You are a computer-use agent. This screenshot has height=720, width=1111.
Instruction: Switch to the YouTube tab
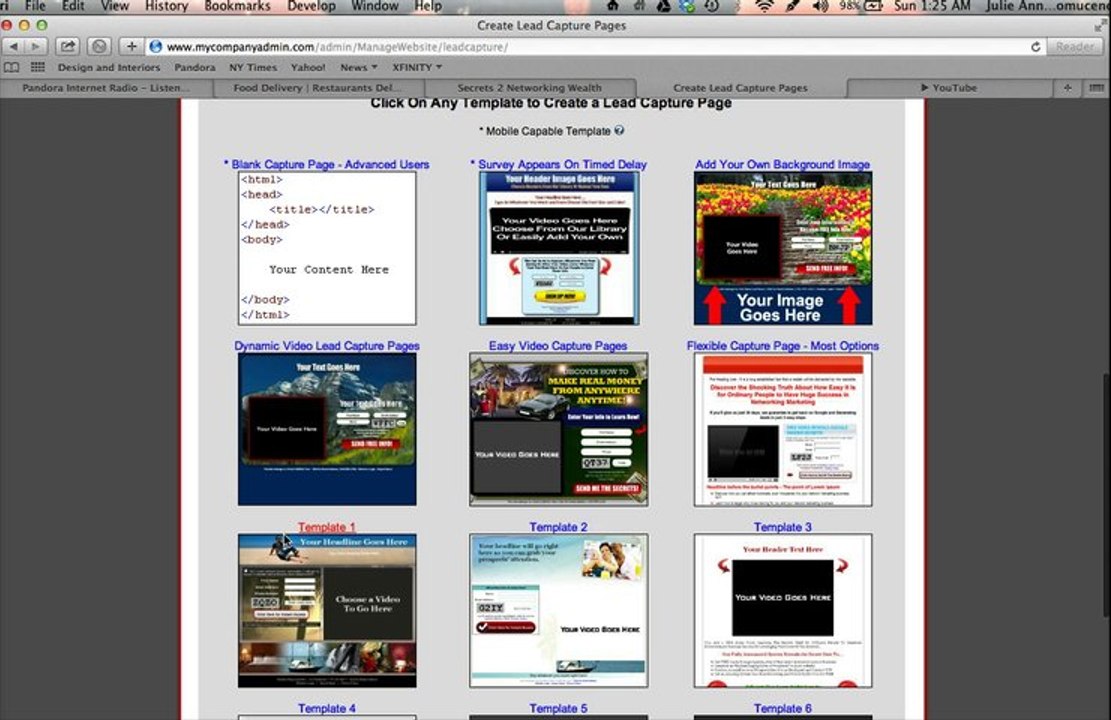[949, 88]
